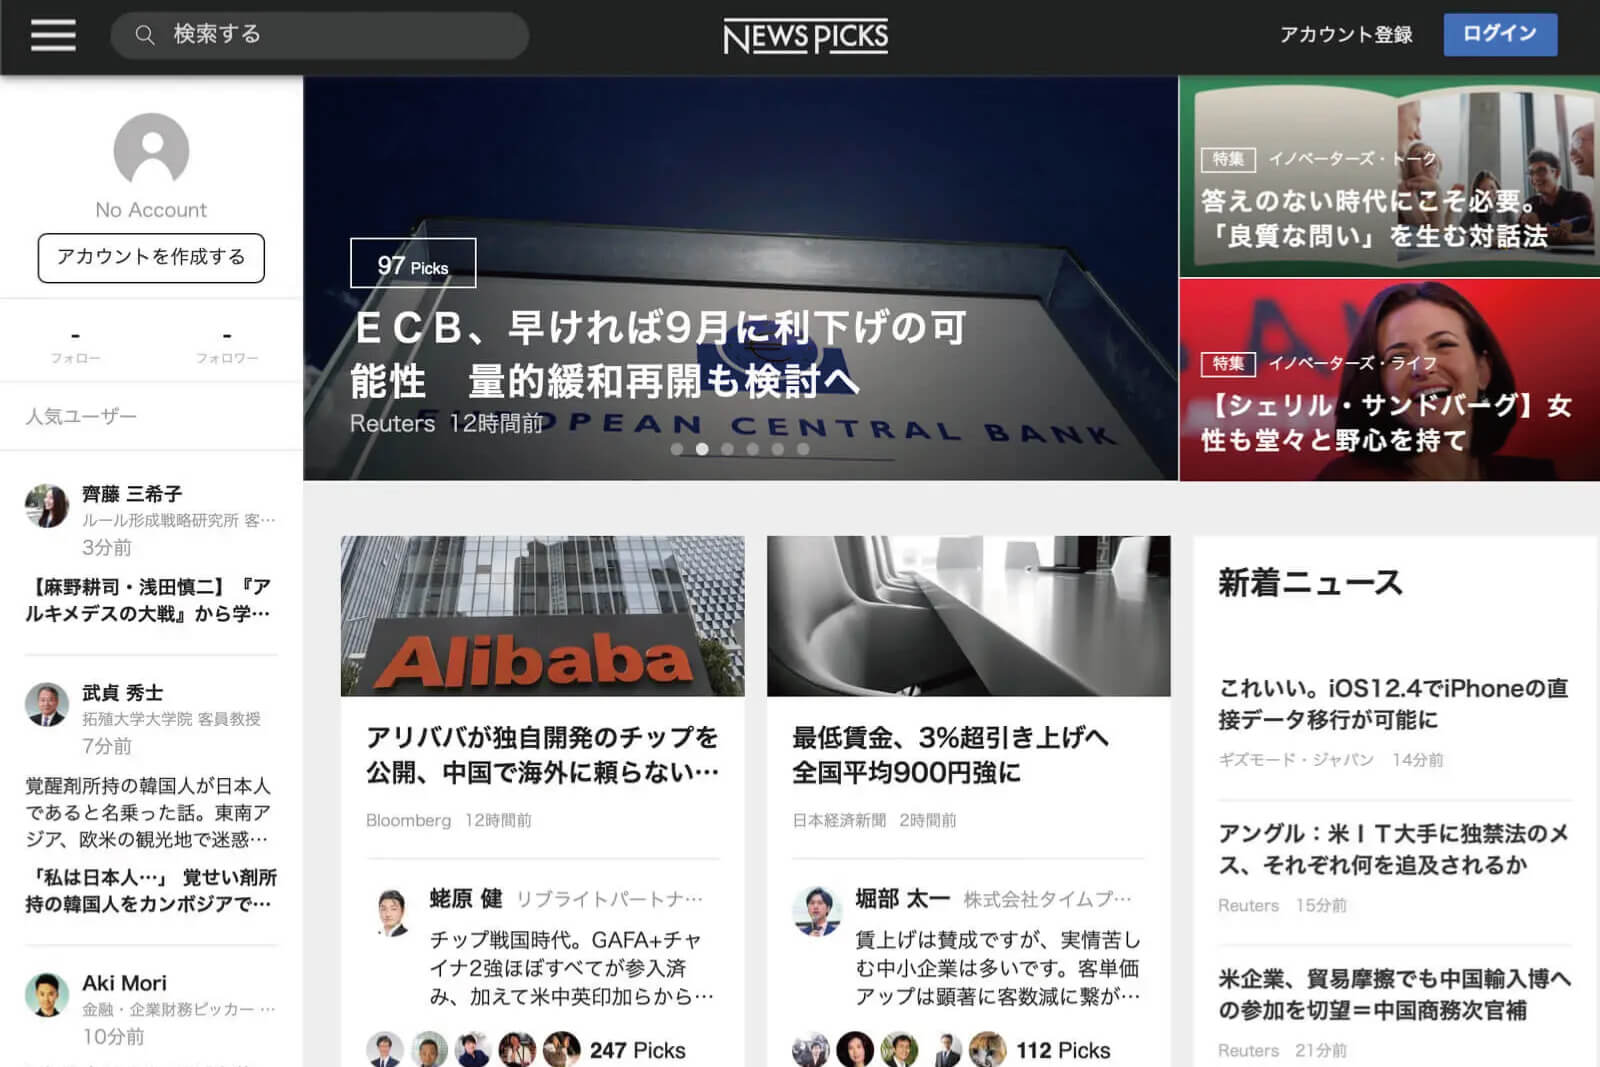This screenshot has height=1067, width=1600.
Task: Click 蛯原 健's avatar in the Alibaba card
Action: tap(391, 911)
